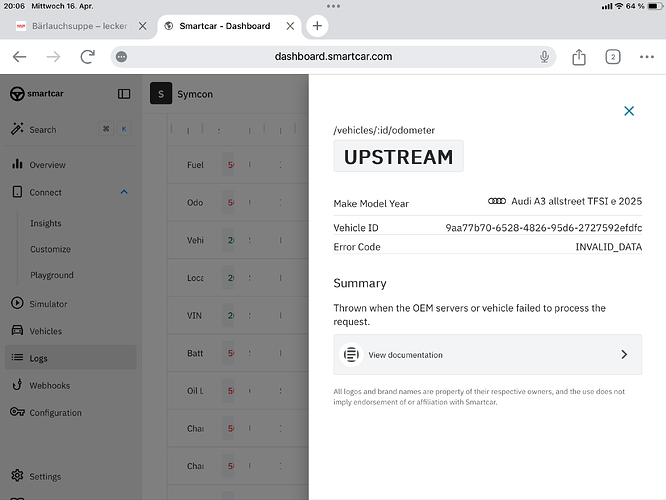The image size is (666, 500).
Task: Select the Odo log row
Action: [x=238, y=203]
